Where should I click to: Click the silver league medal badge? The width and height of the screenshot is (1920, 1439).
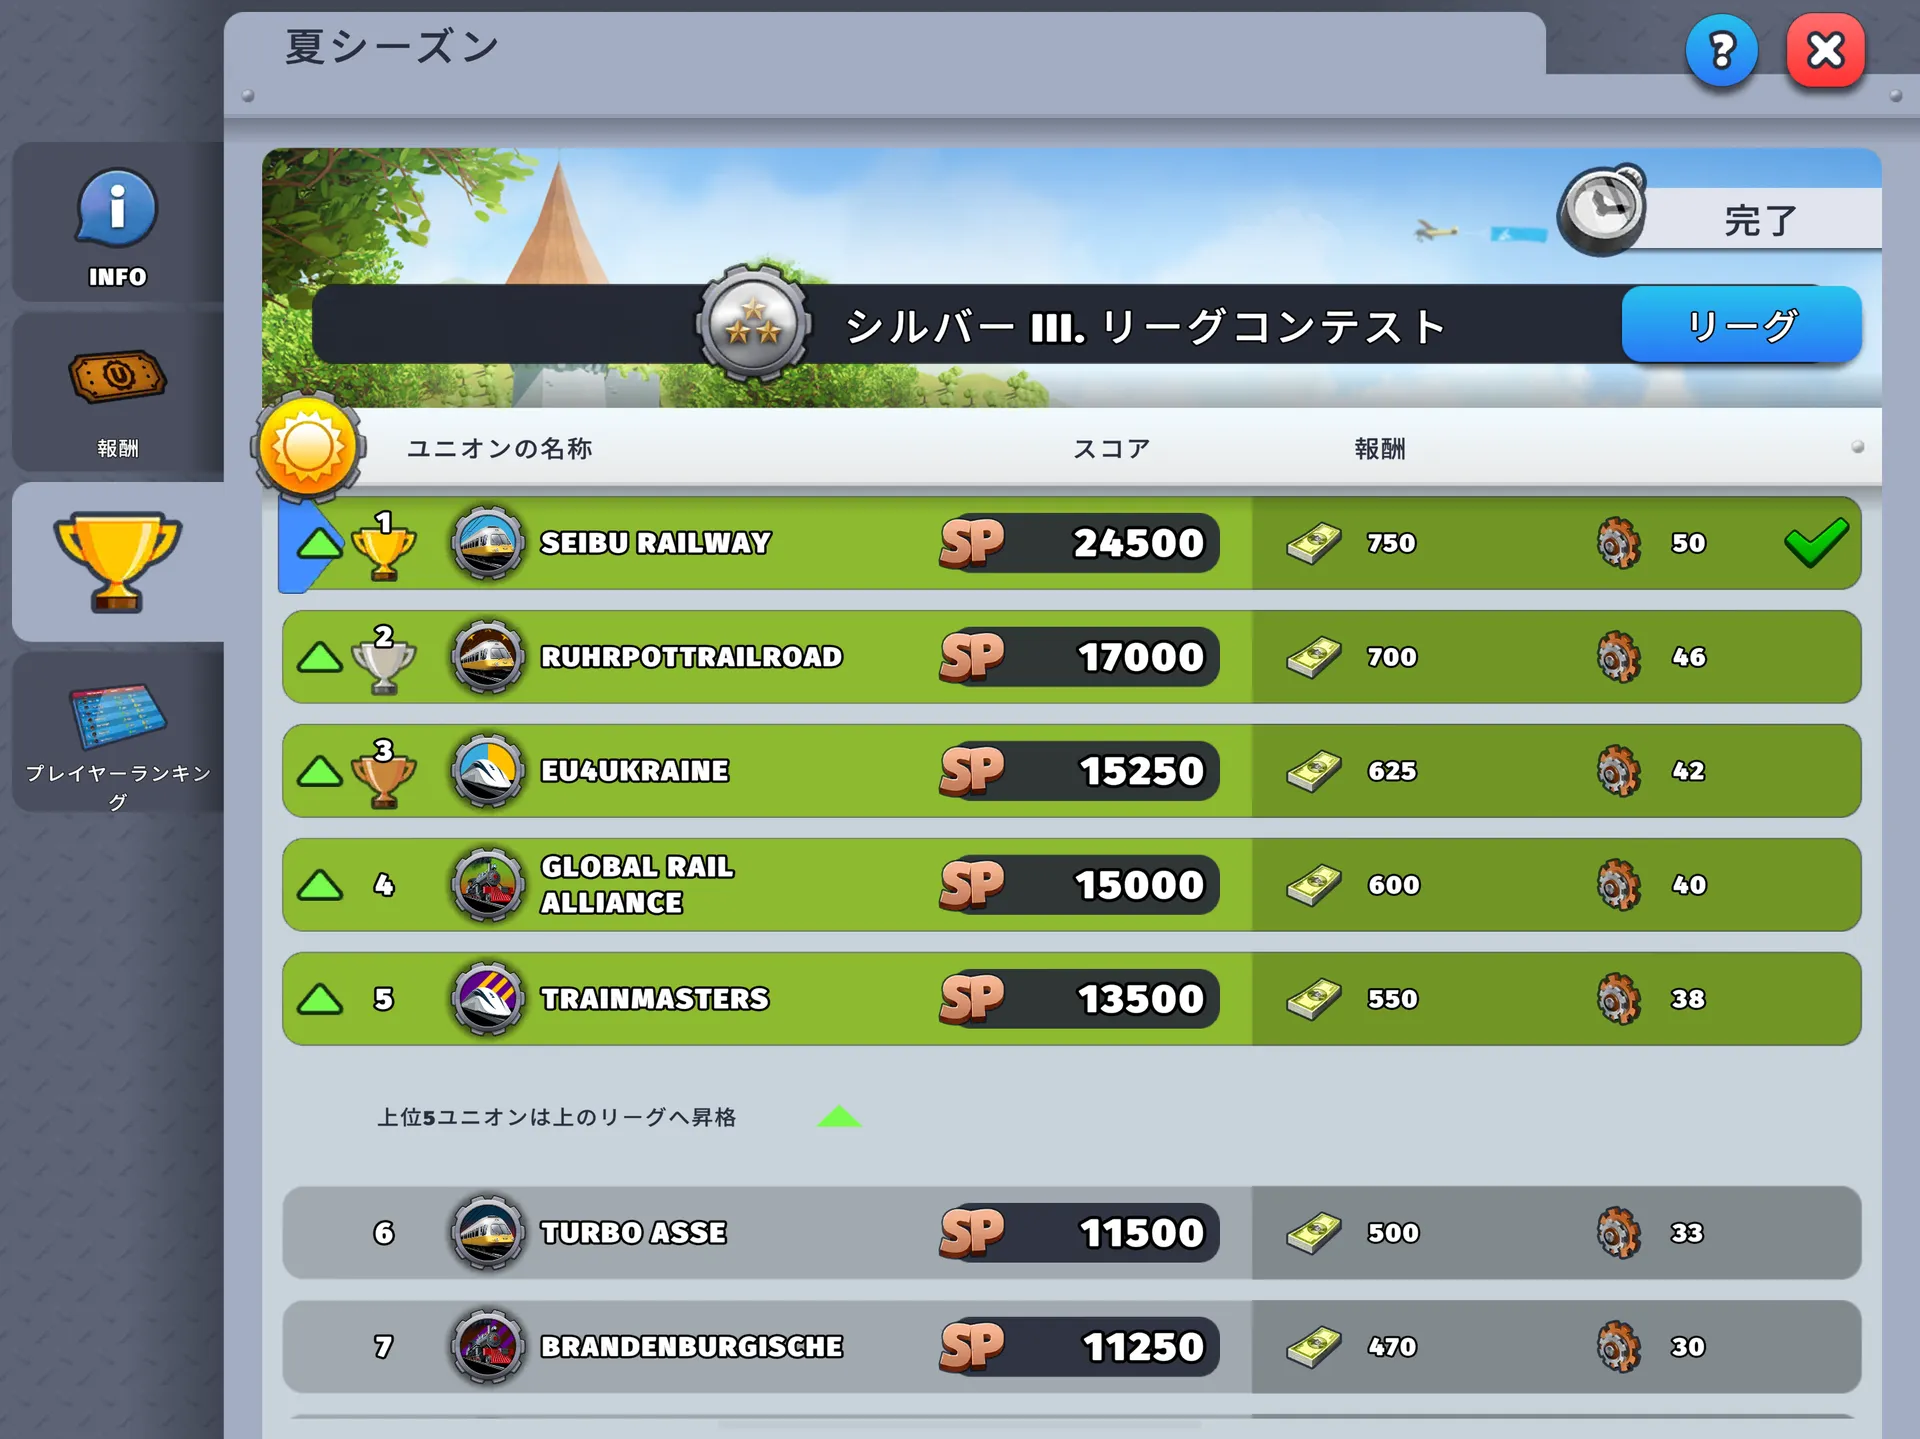753,324
